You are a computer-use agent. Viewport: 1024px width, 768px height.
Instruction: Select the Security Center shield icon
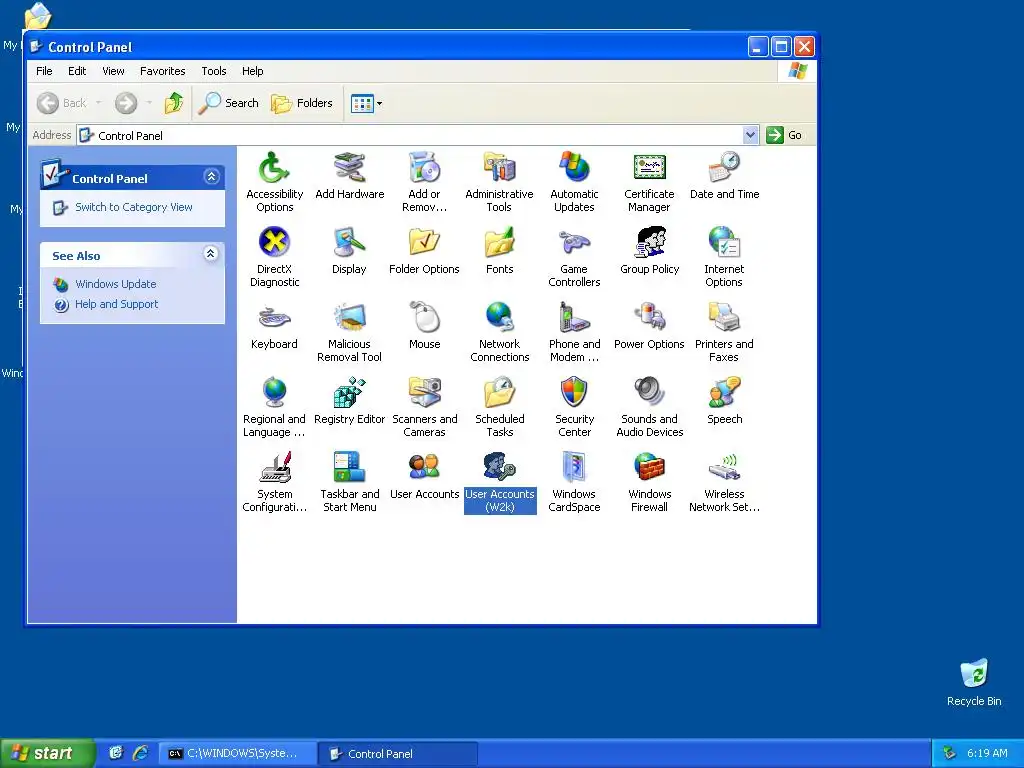[574, 393]
